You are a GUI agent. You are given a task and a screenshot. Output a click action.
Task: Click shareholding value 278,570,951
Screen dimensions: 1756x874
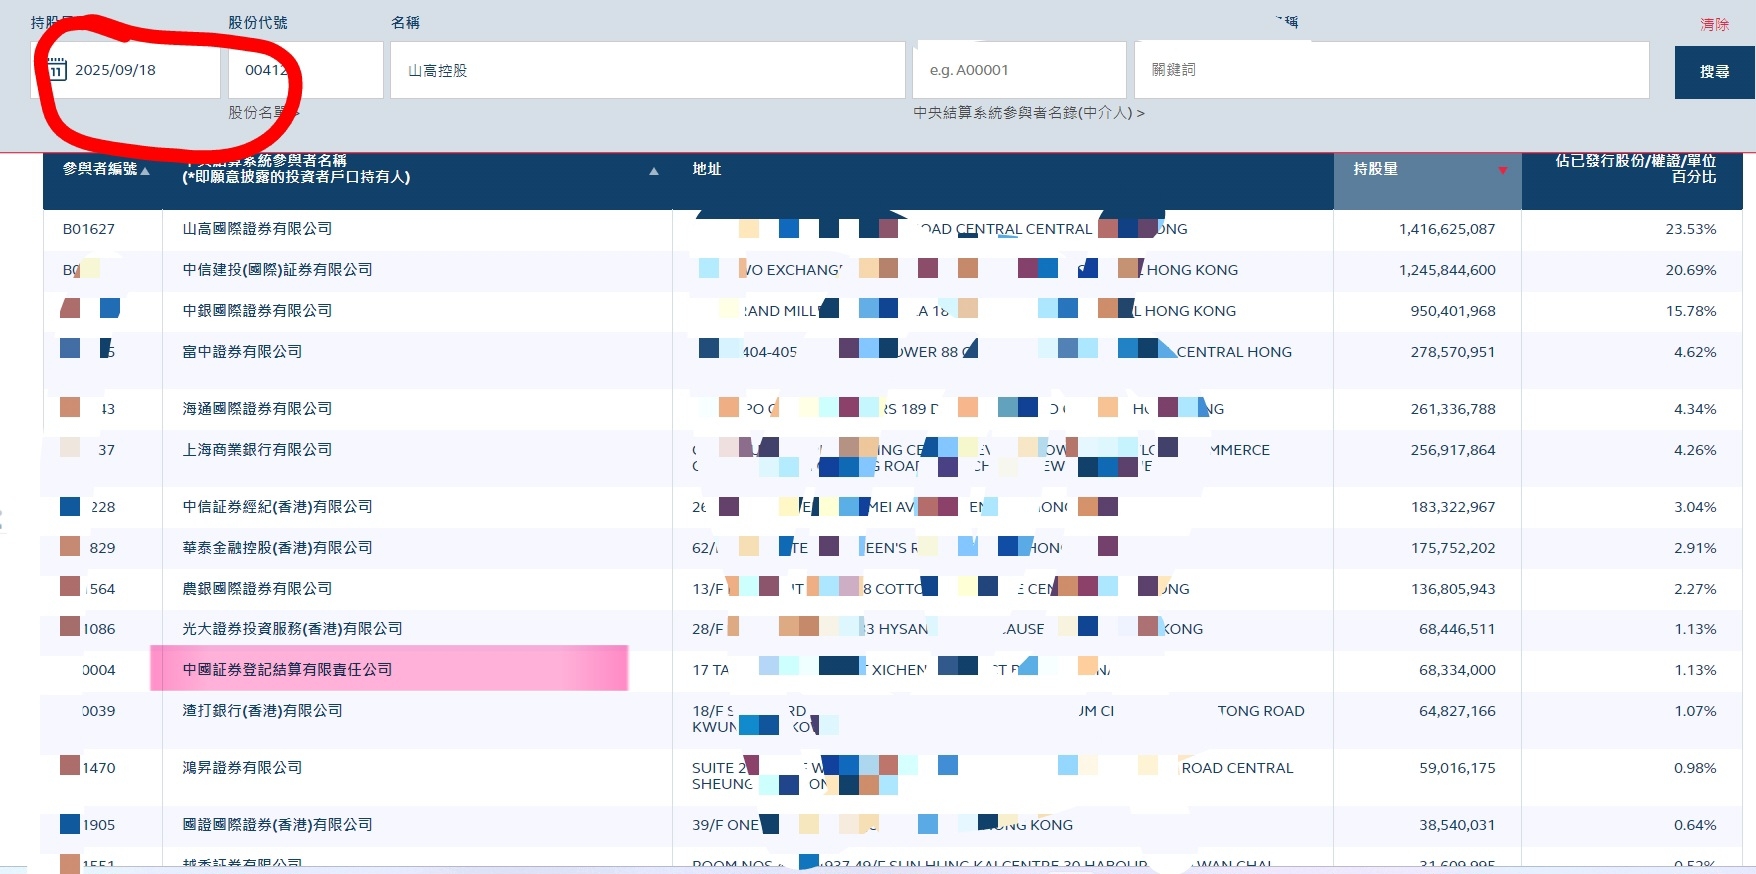1453,352
